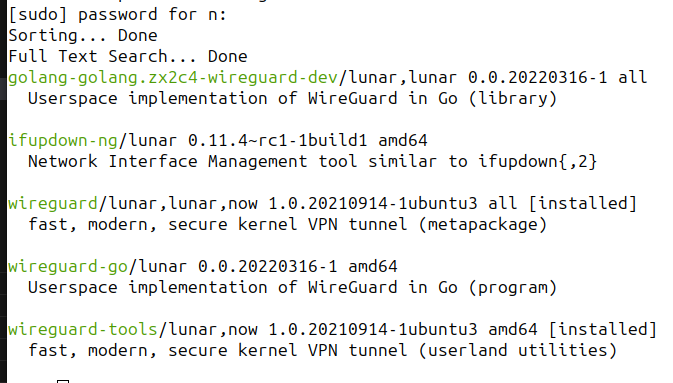The width and height of the screenshot is (673, 383).
Task: Click the 'Sorting... Done' output line
Action: 83,35
